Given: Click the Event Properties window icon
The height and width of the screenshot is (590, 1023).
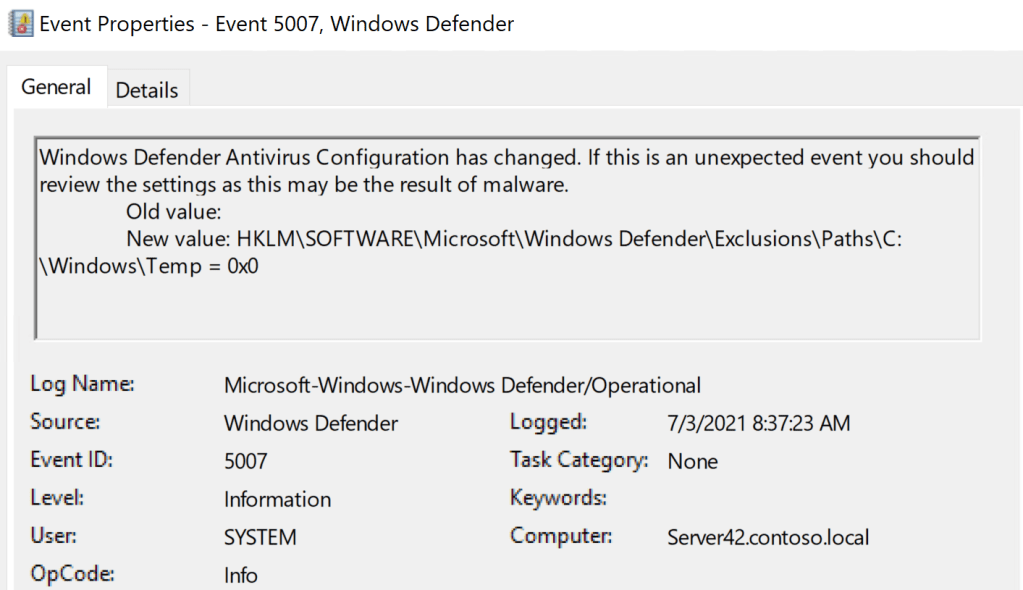Looking at the screenshot, I should point(19,24).
